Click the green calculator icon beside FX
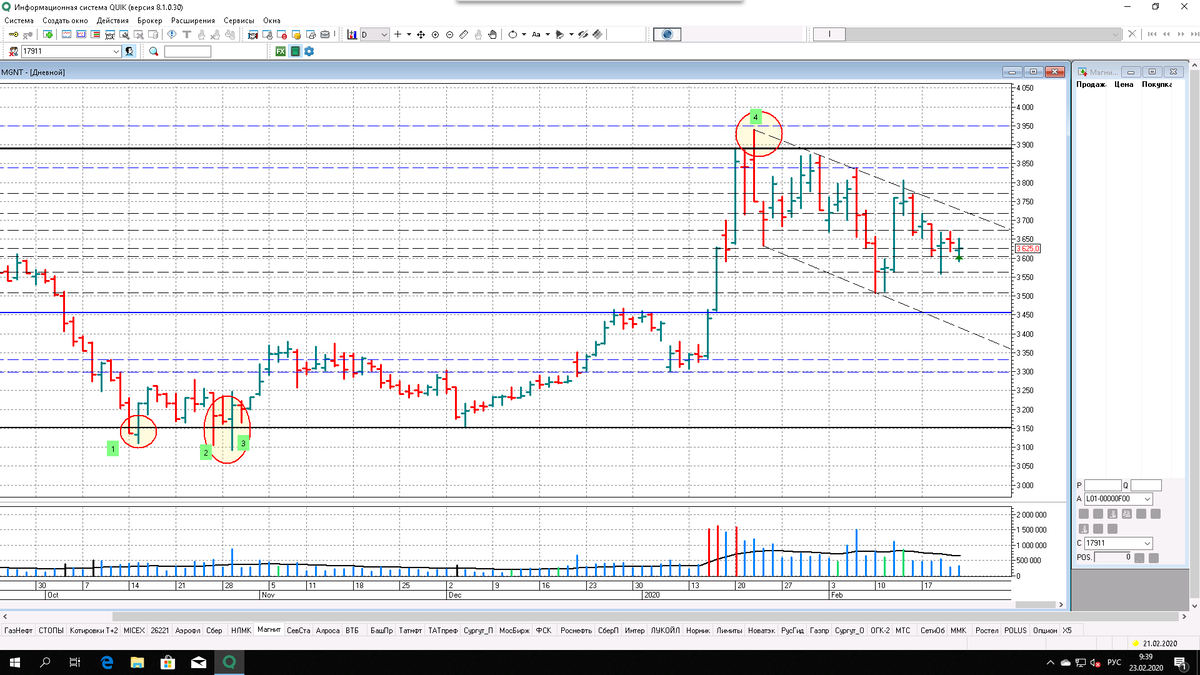 [x=295, y=51]
